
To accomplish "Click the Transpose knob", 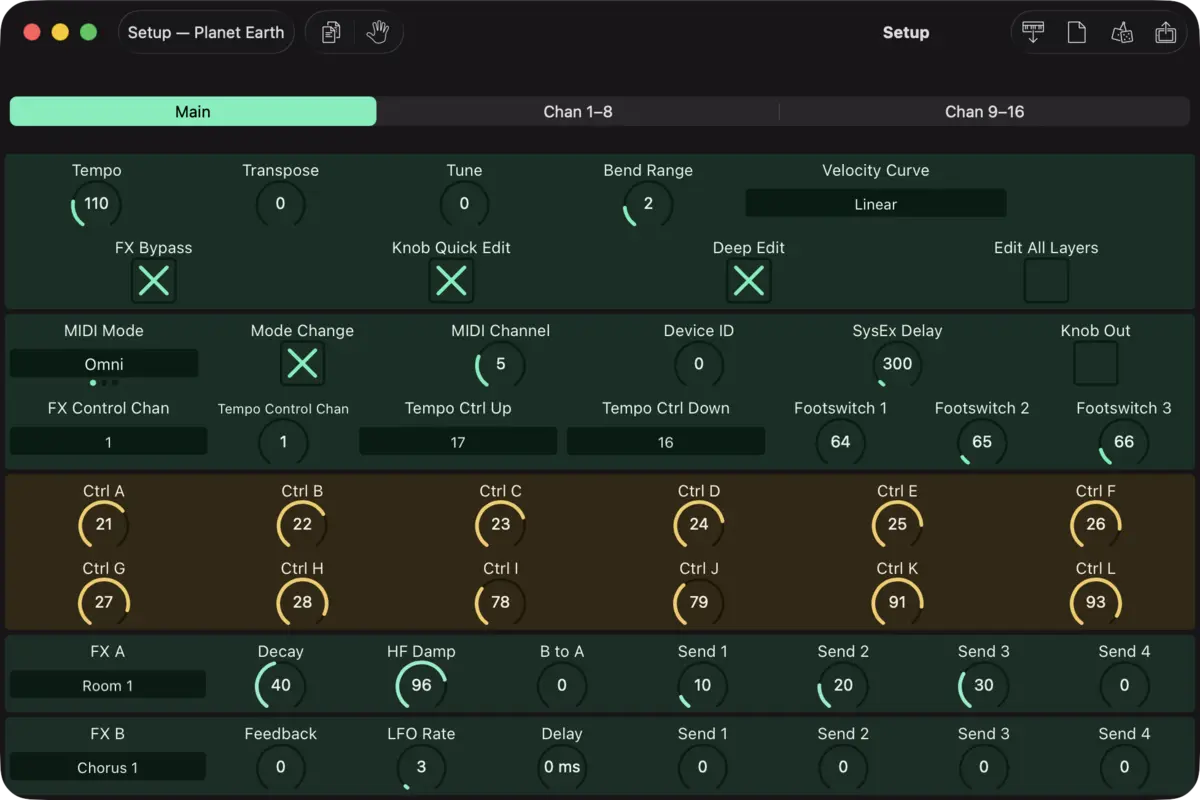I will pyautogui.click(x=280, y=204).
